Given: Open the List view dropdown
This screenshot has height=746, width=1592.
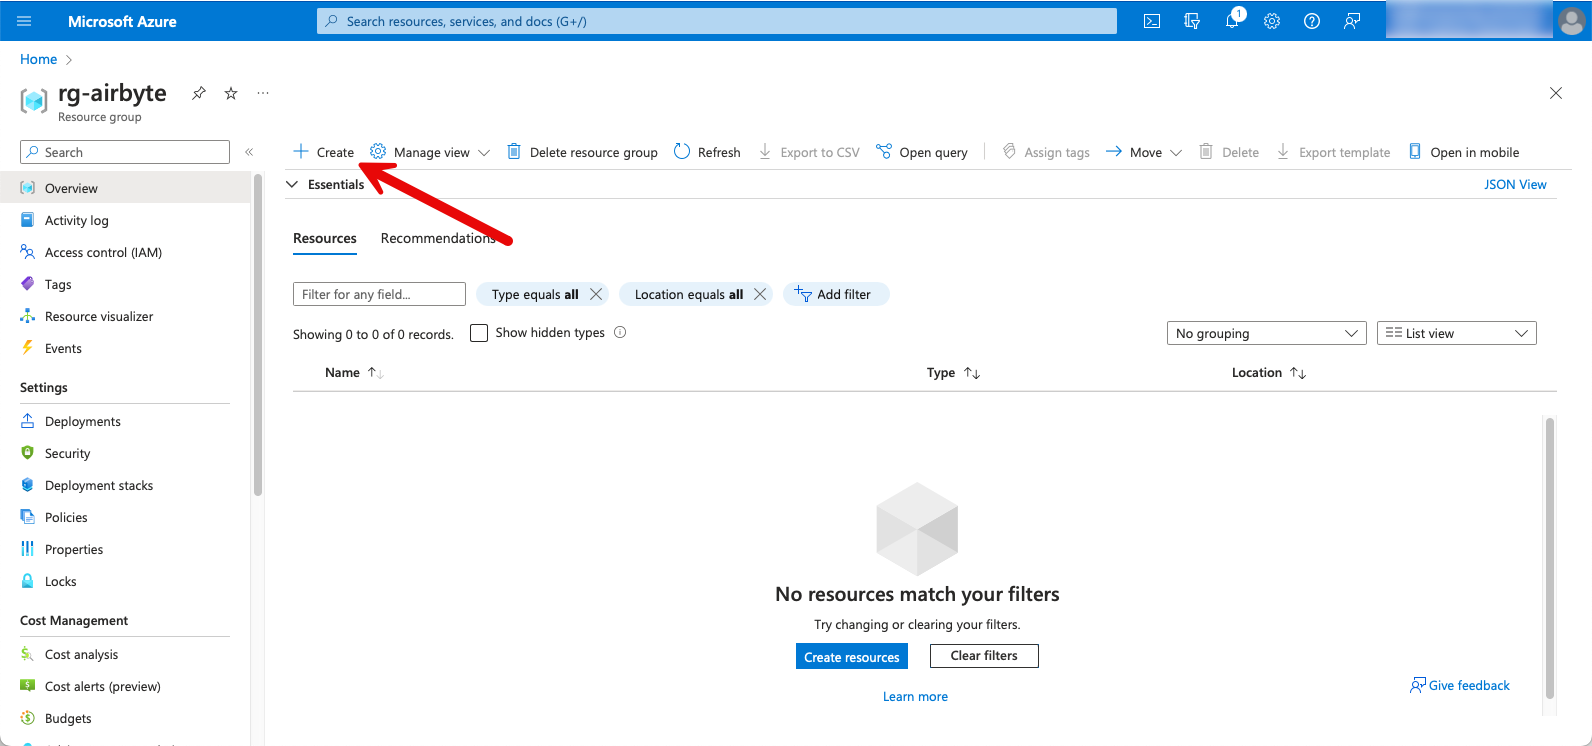Looking at the screenshot, I should [x=1456, y=333].
